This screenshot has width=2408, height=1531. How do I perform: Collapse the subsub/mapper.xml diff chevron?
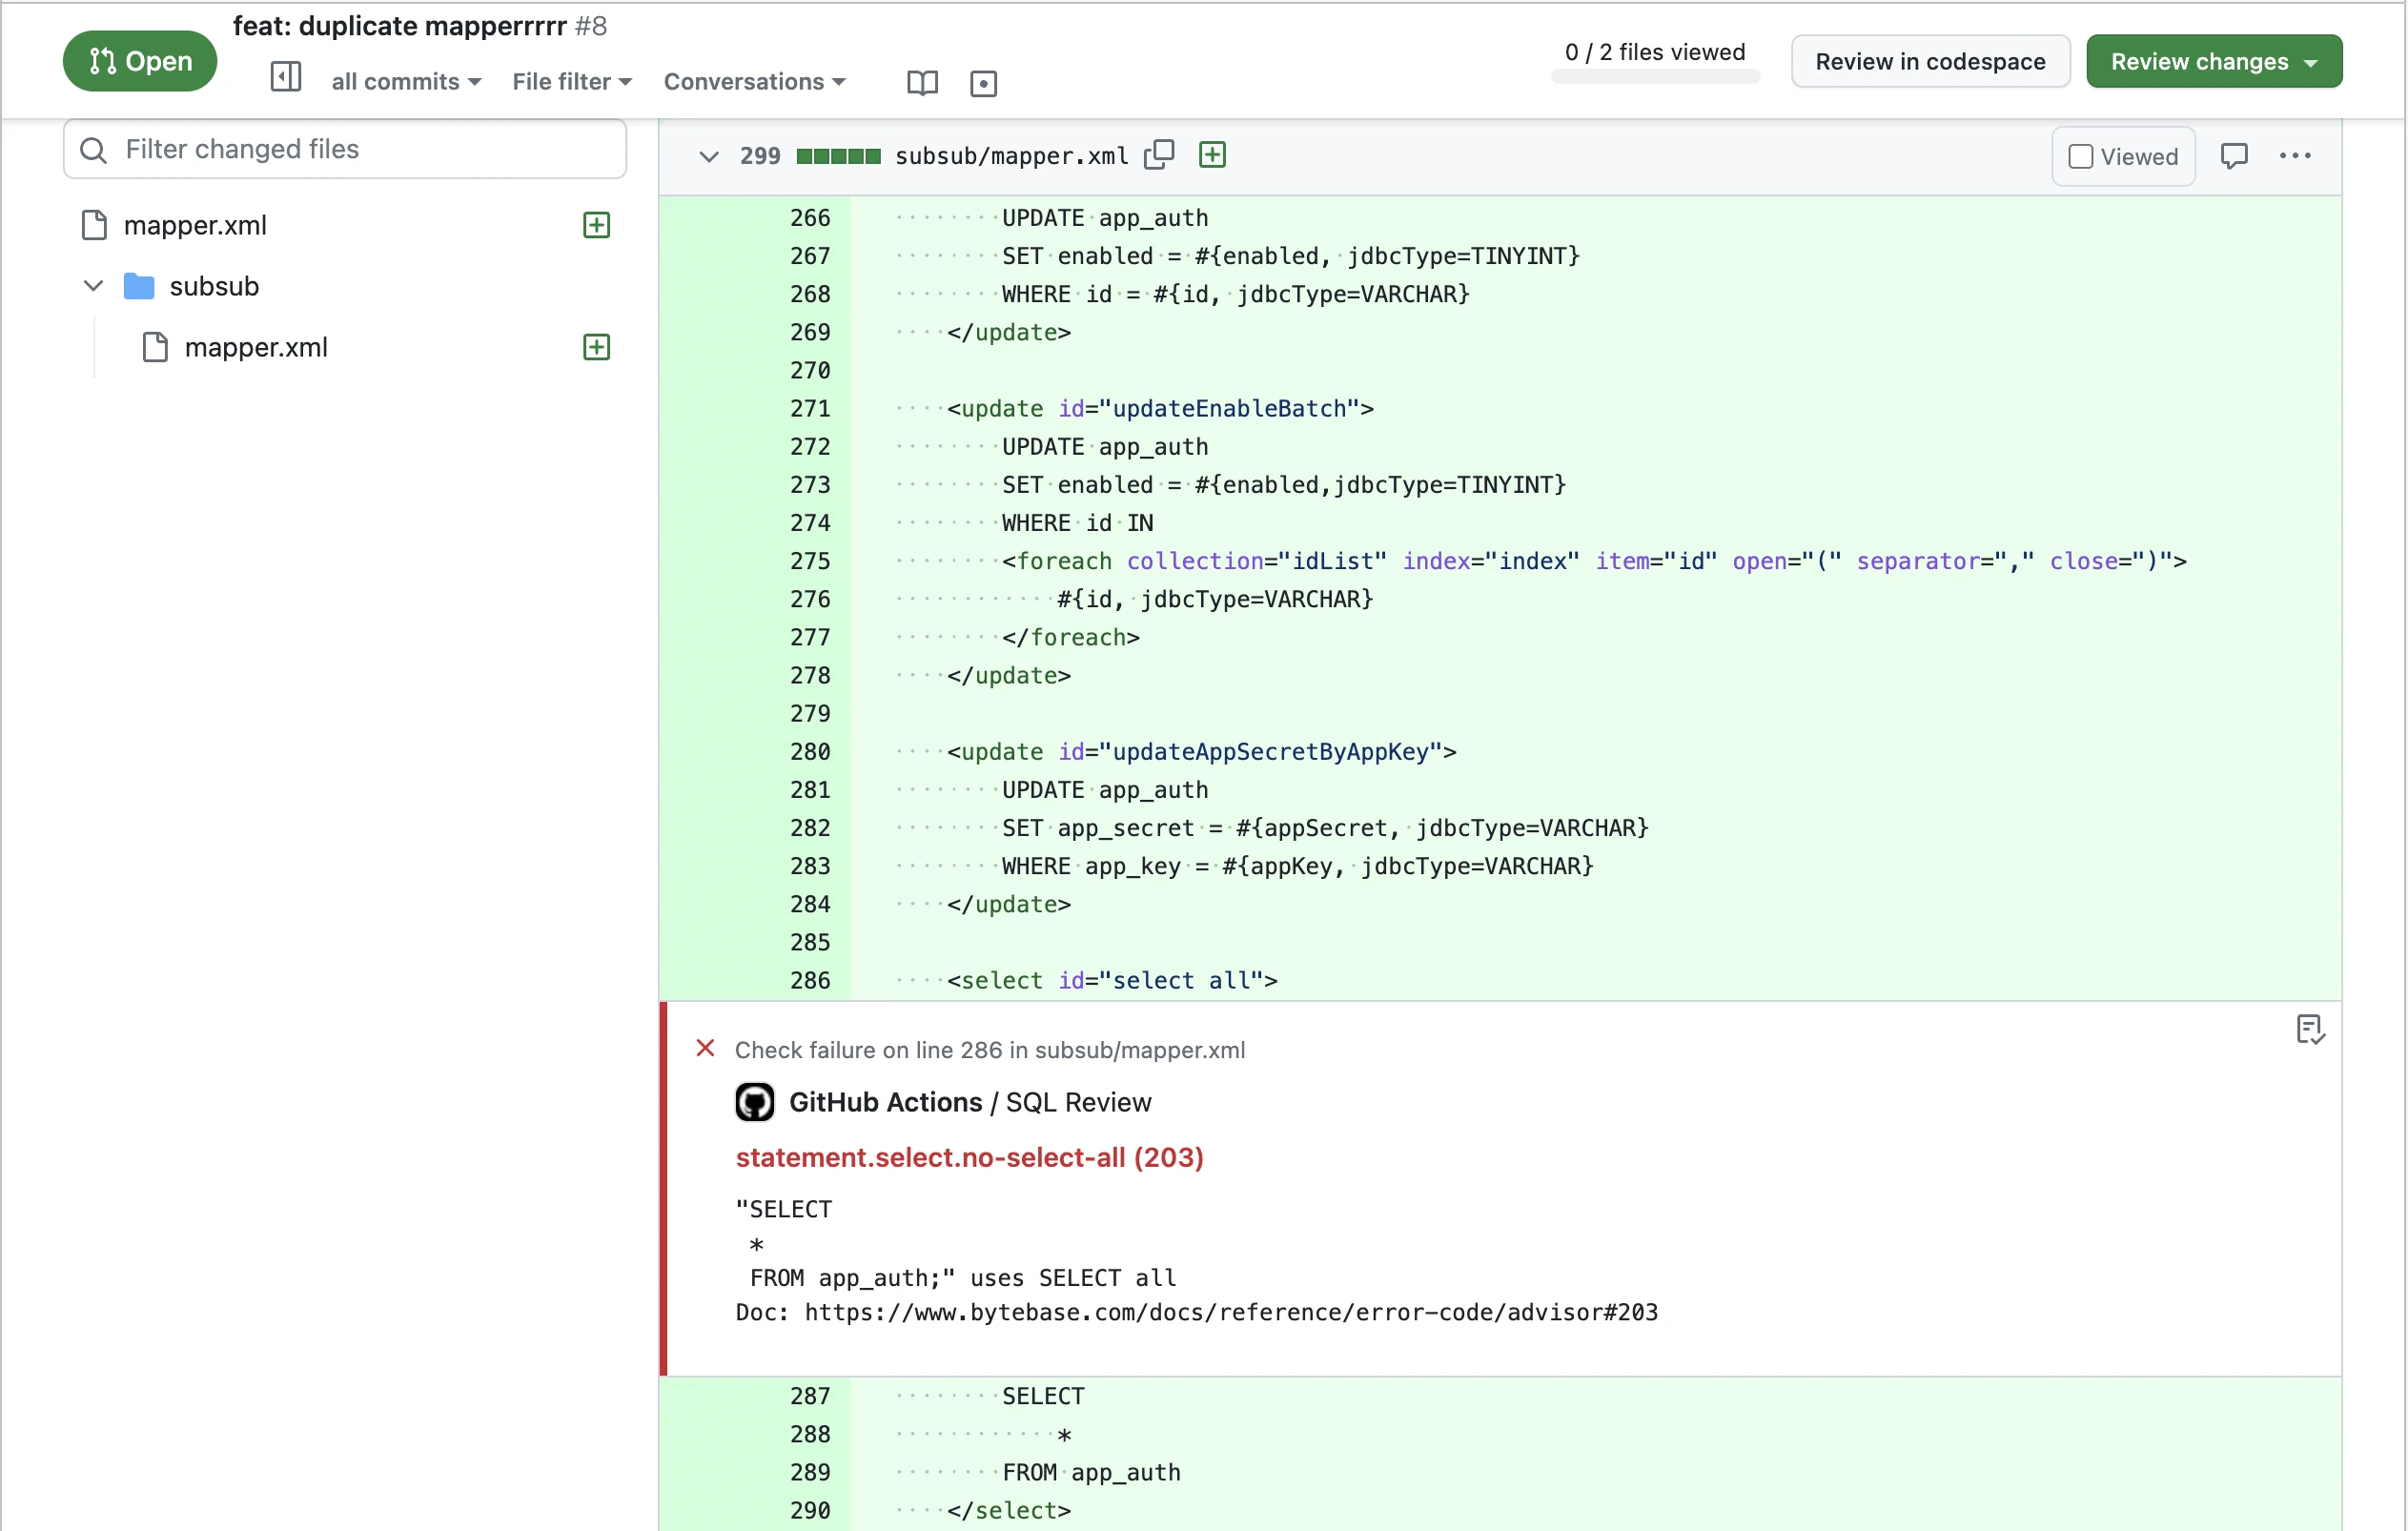pos(709,156)
